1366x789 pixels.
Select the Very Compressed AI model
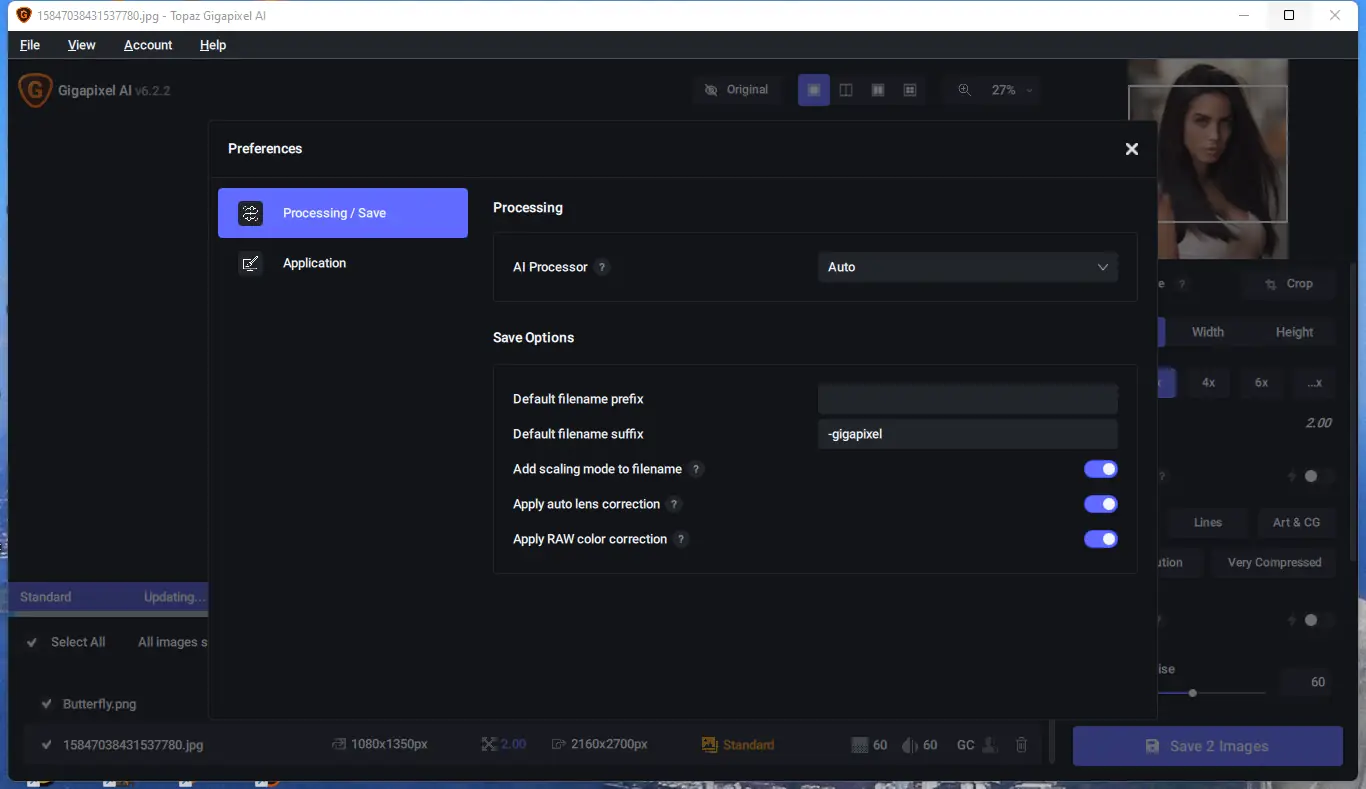[1274, 563]
